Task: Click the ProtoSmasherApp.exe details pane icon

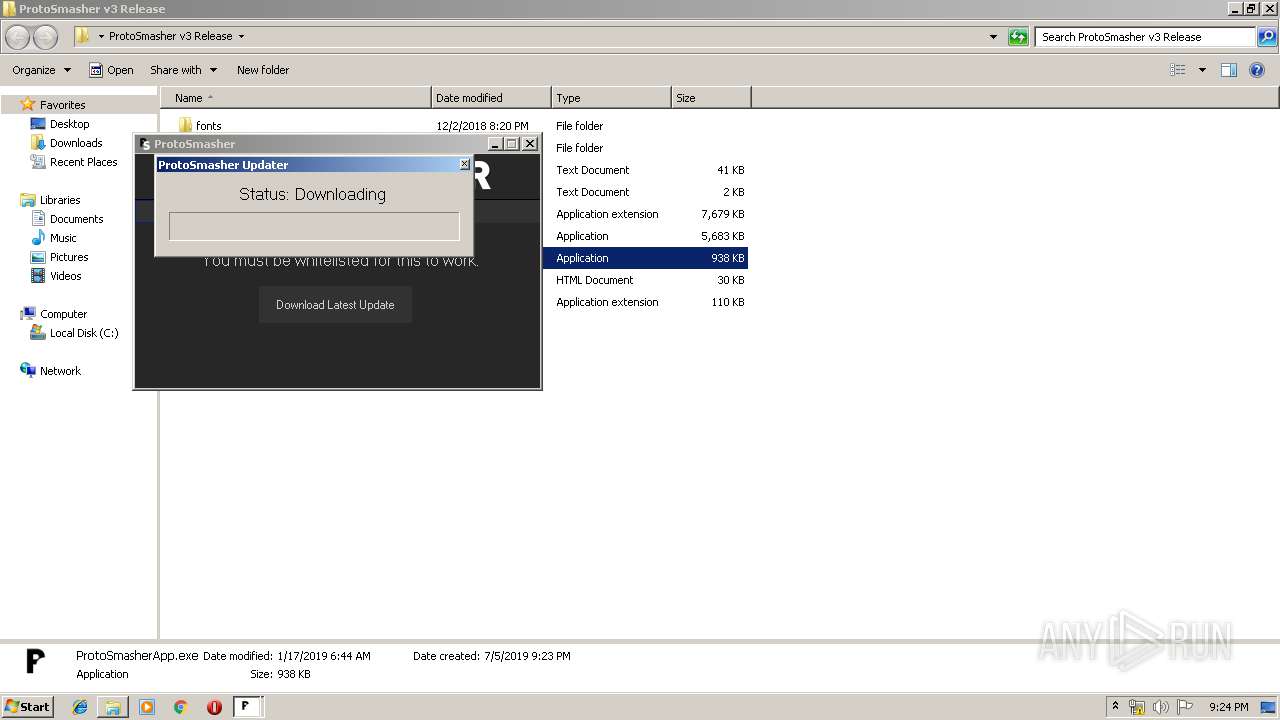Action: [35, 661]
